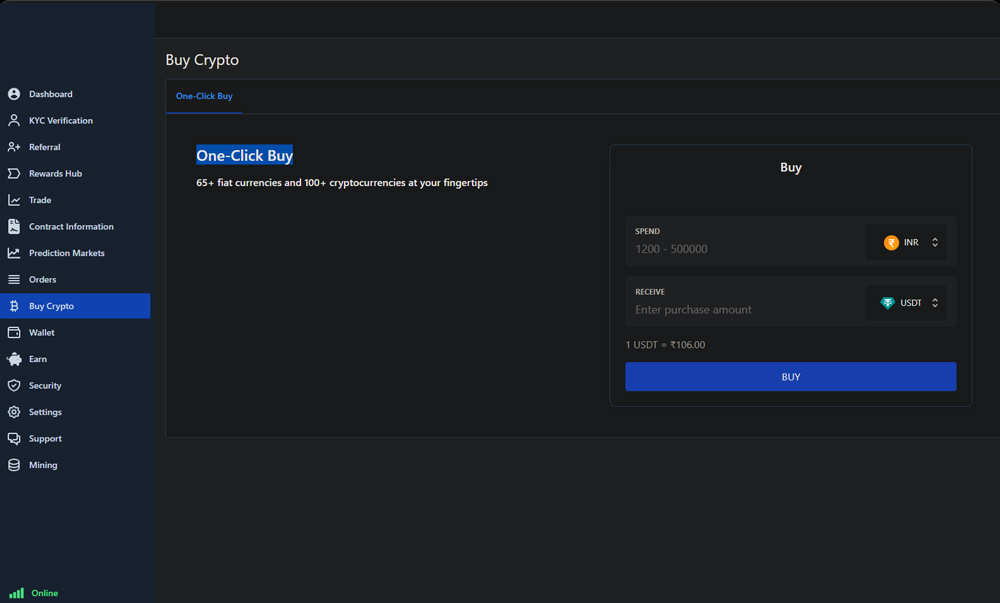
Task: Open the USDT cryptocurrency dropdown
Action: pyautogui.click(x=906, y=303)
